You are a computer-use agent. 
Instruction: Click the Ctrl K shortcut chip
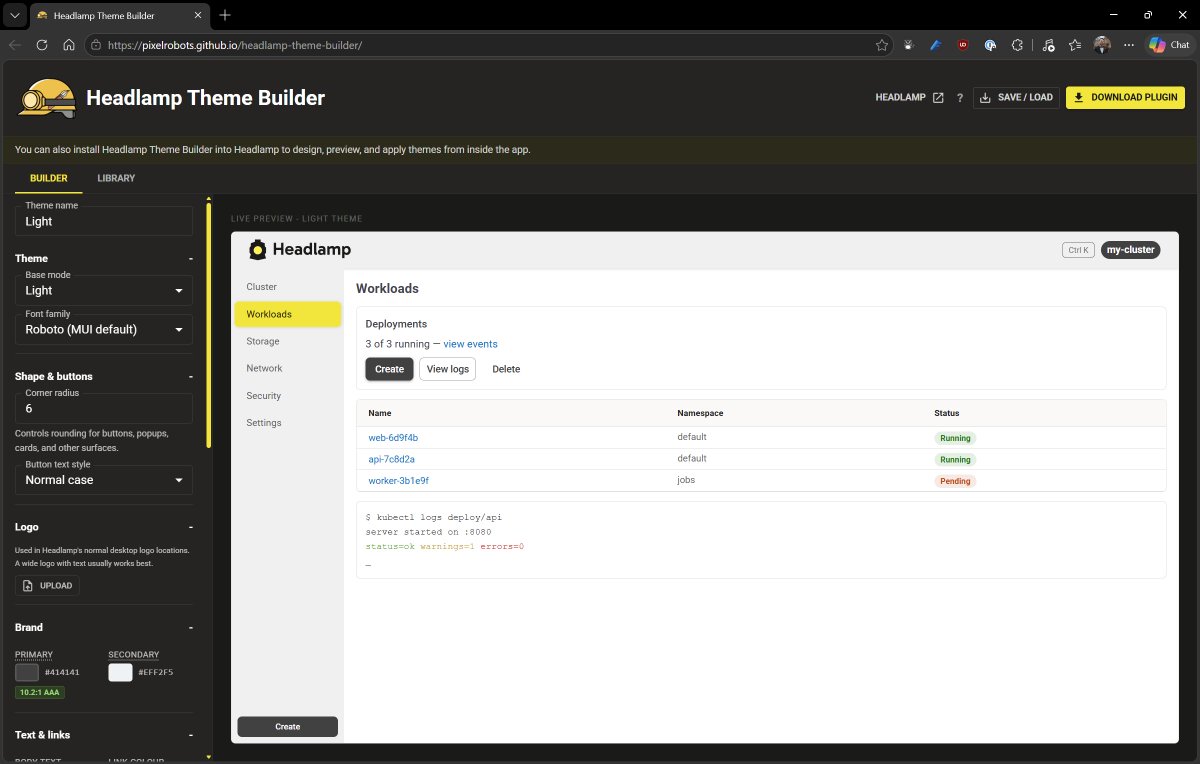(1078, 250)
